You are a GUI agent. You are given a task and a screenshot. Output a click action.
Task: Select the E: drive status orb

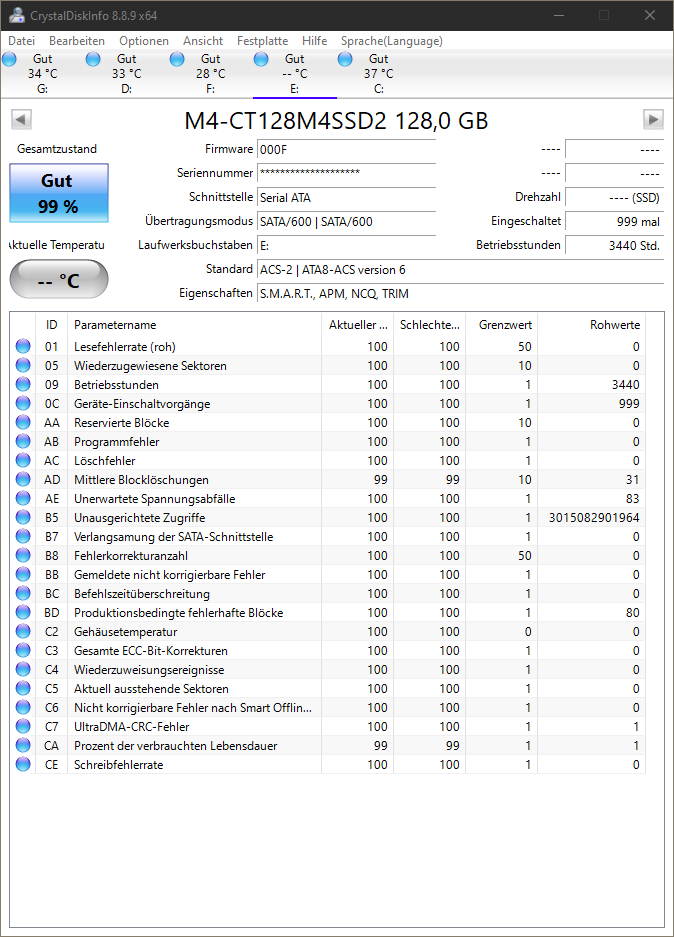point(261,59)
